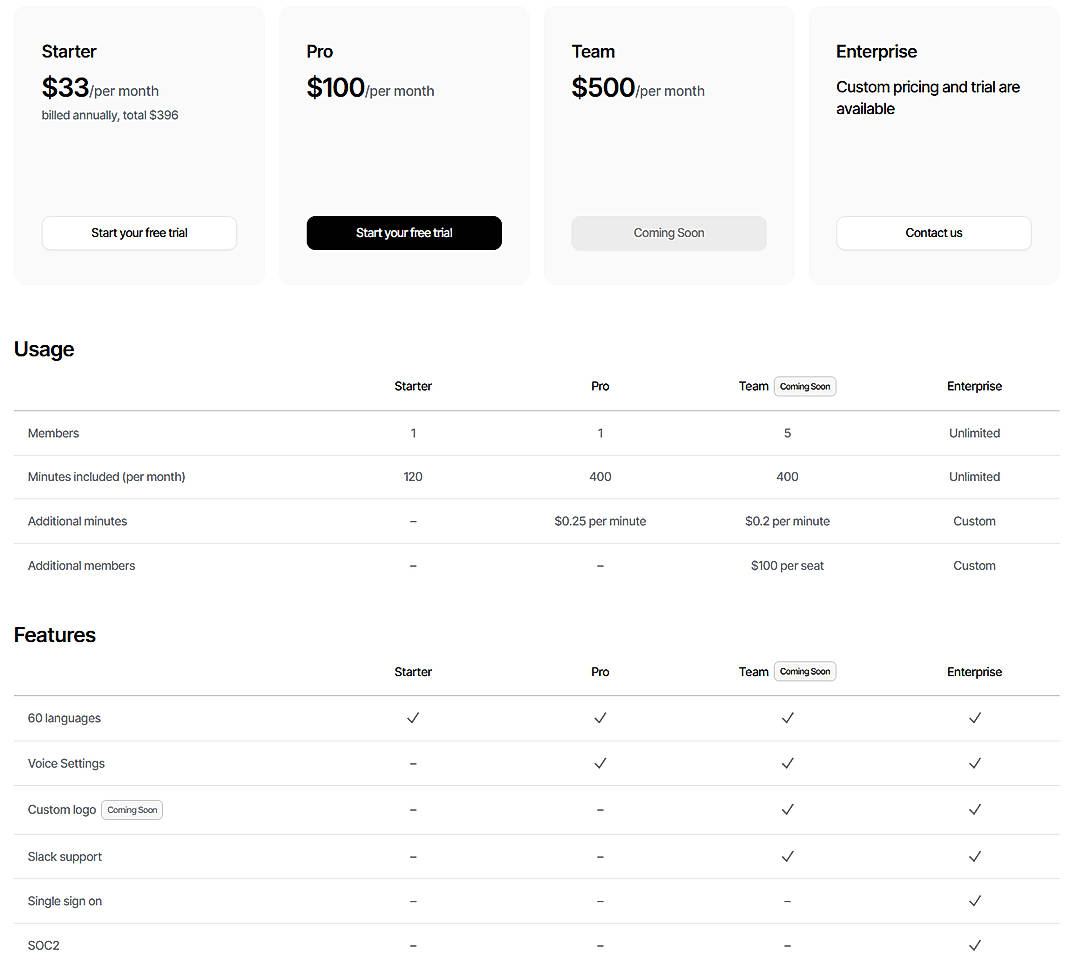Click the Voice Settings checkmark under Team

click(x=787, y=763)
